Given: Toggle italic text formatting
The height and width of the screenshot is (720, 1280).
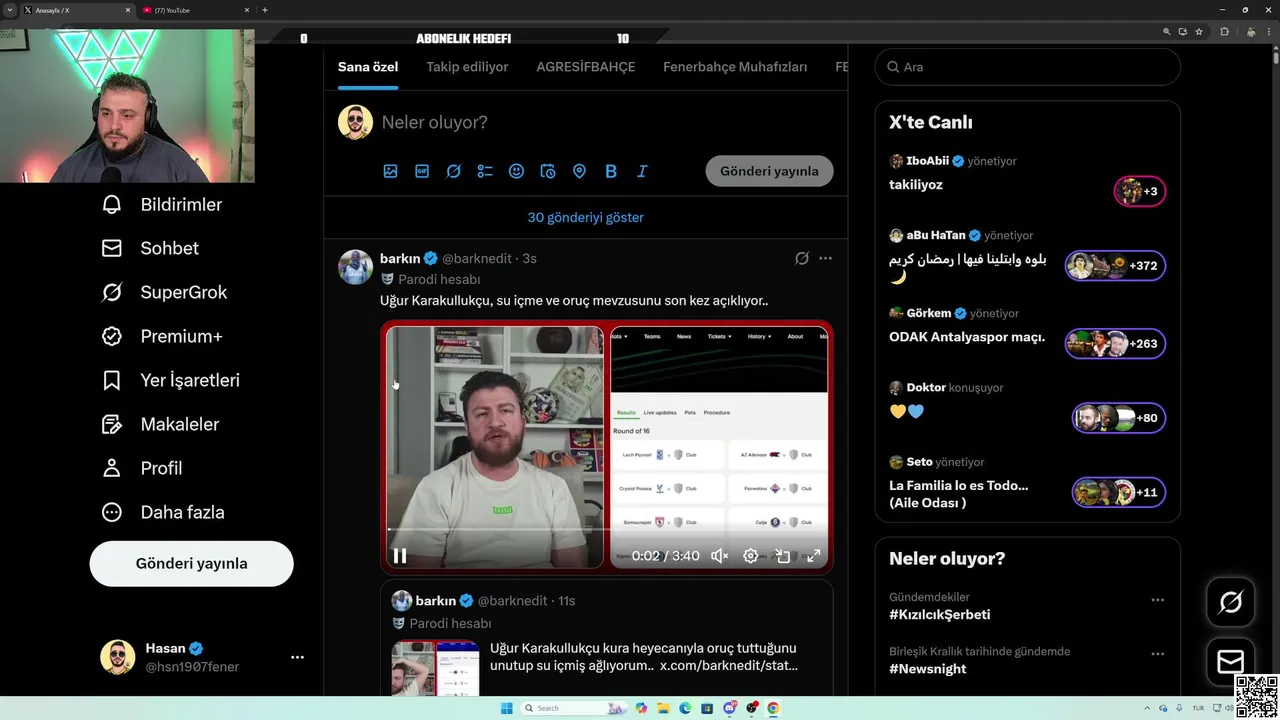Looking at the screenshot, I should (x=642, y=171).
